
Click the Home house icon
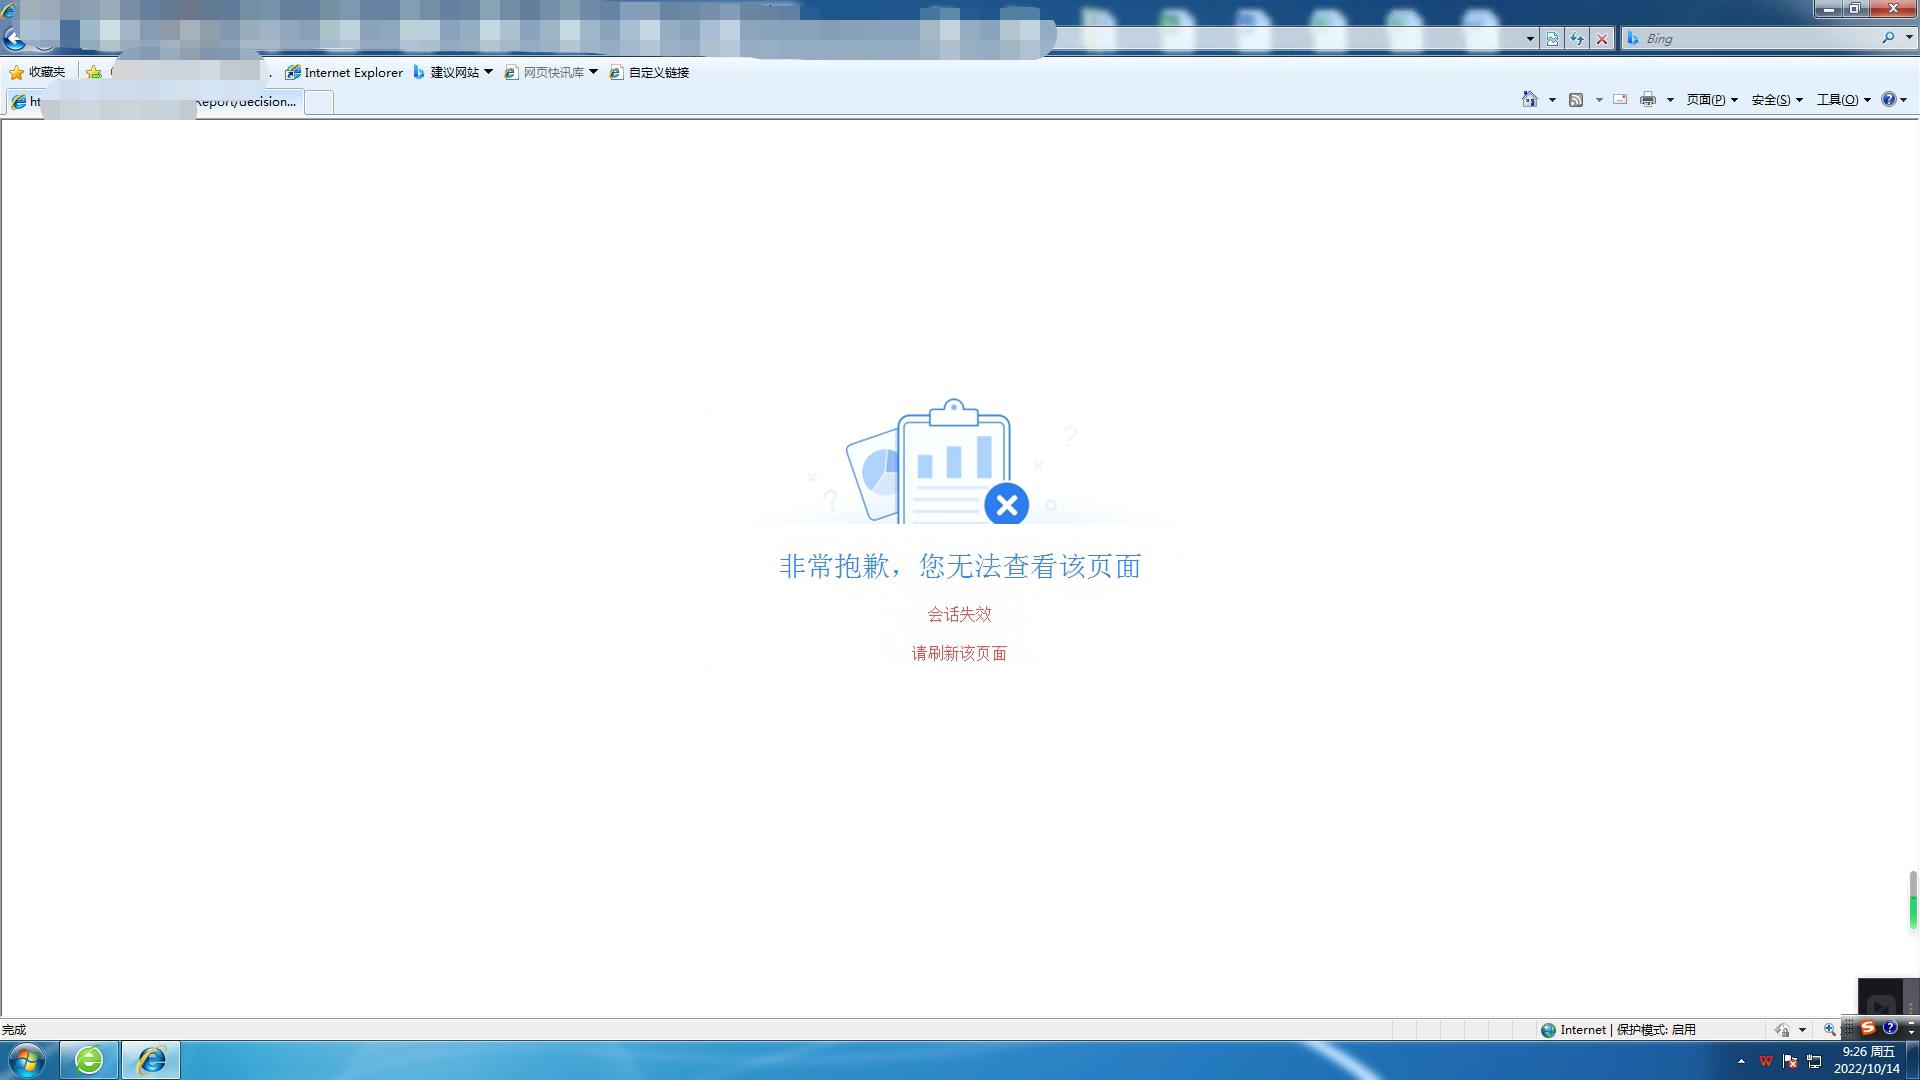[1530, 99]
